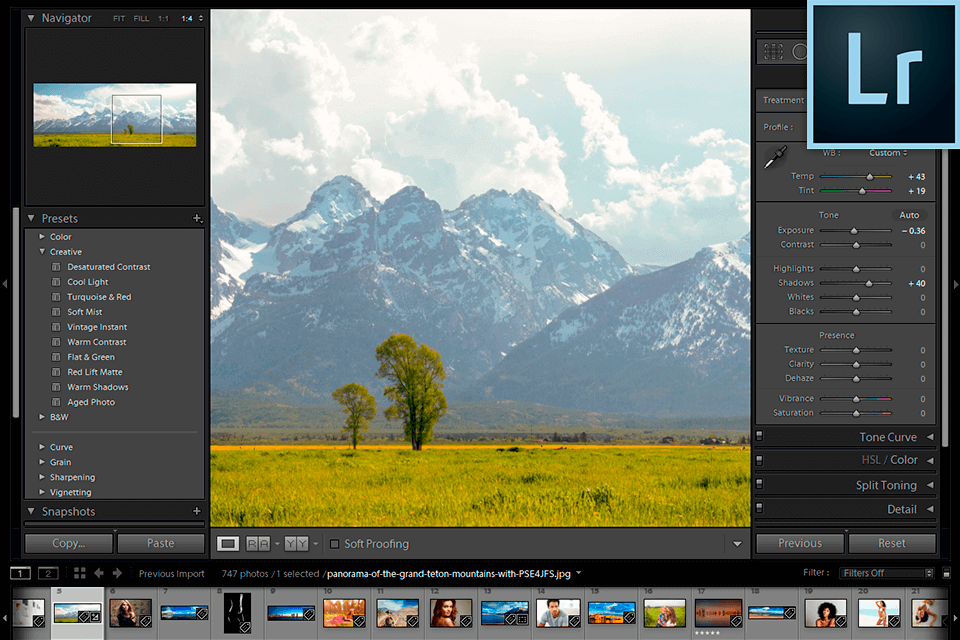Open the Filters Off dropdown
Image resolution: width=960 pixels, height=640 pixels.
click(x=887, y=573)
